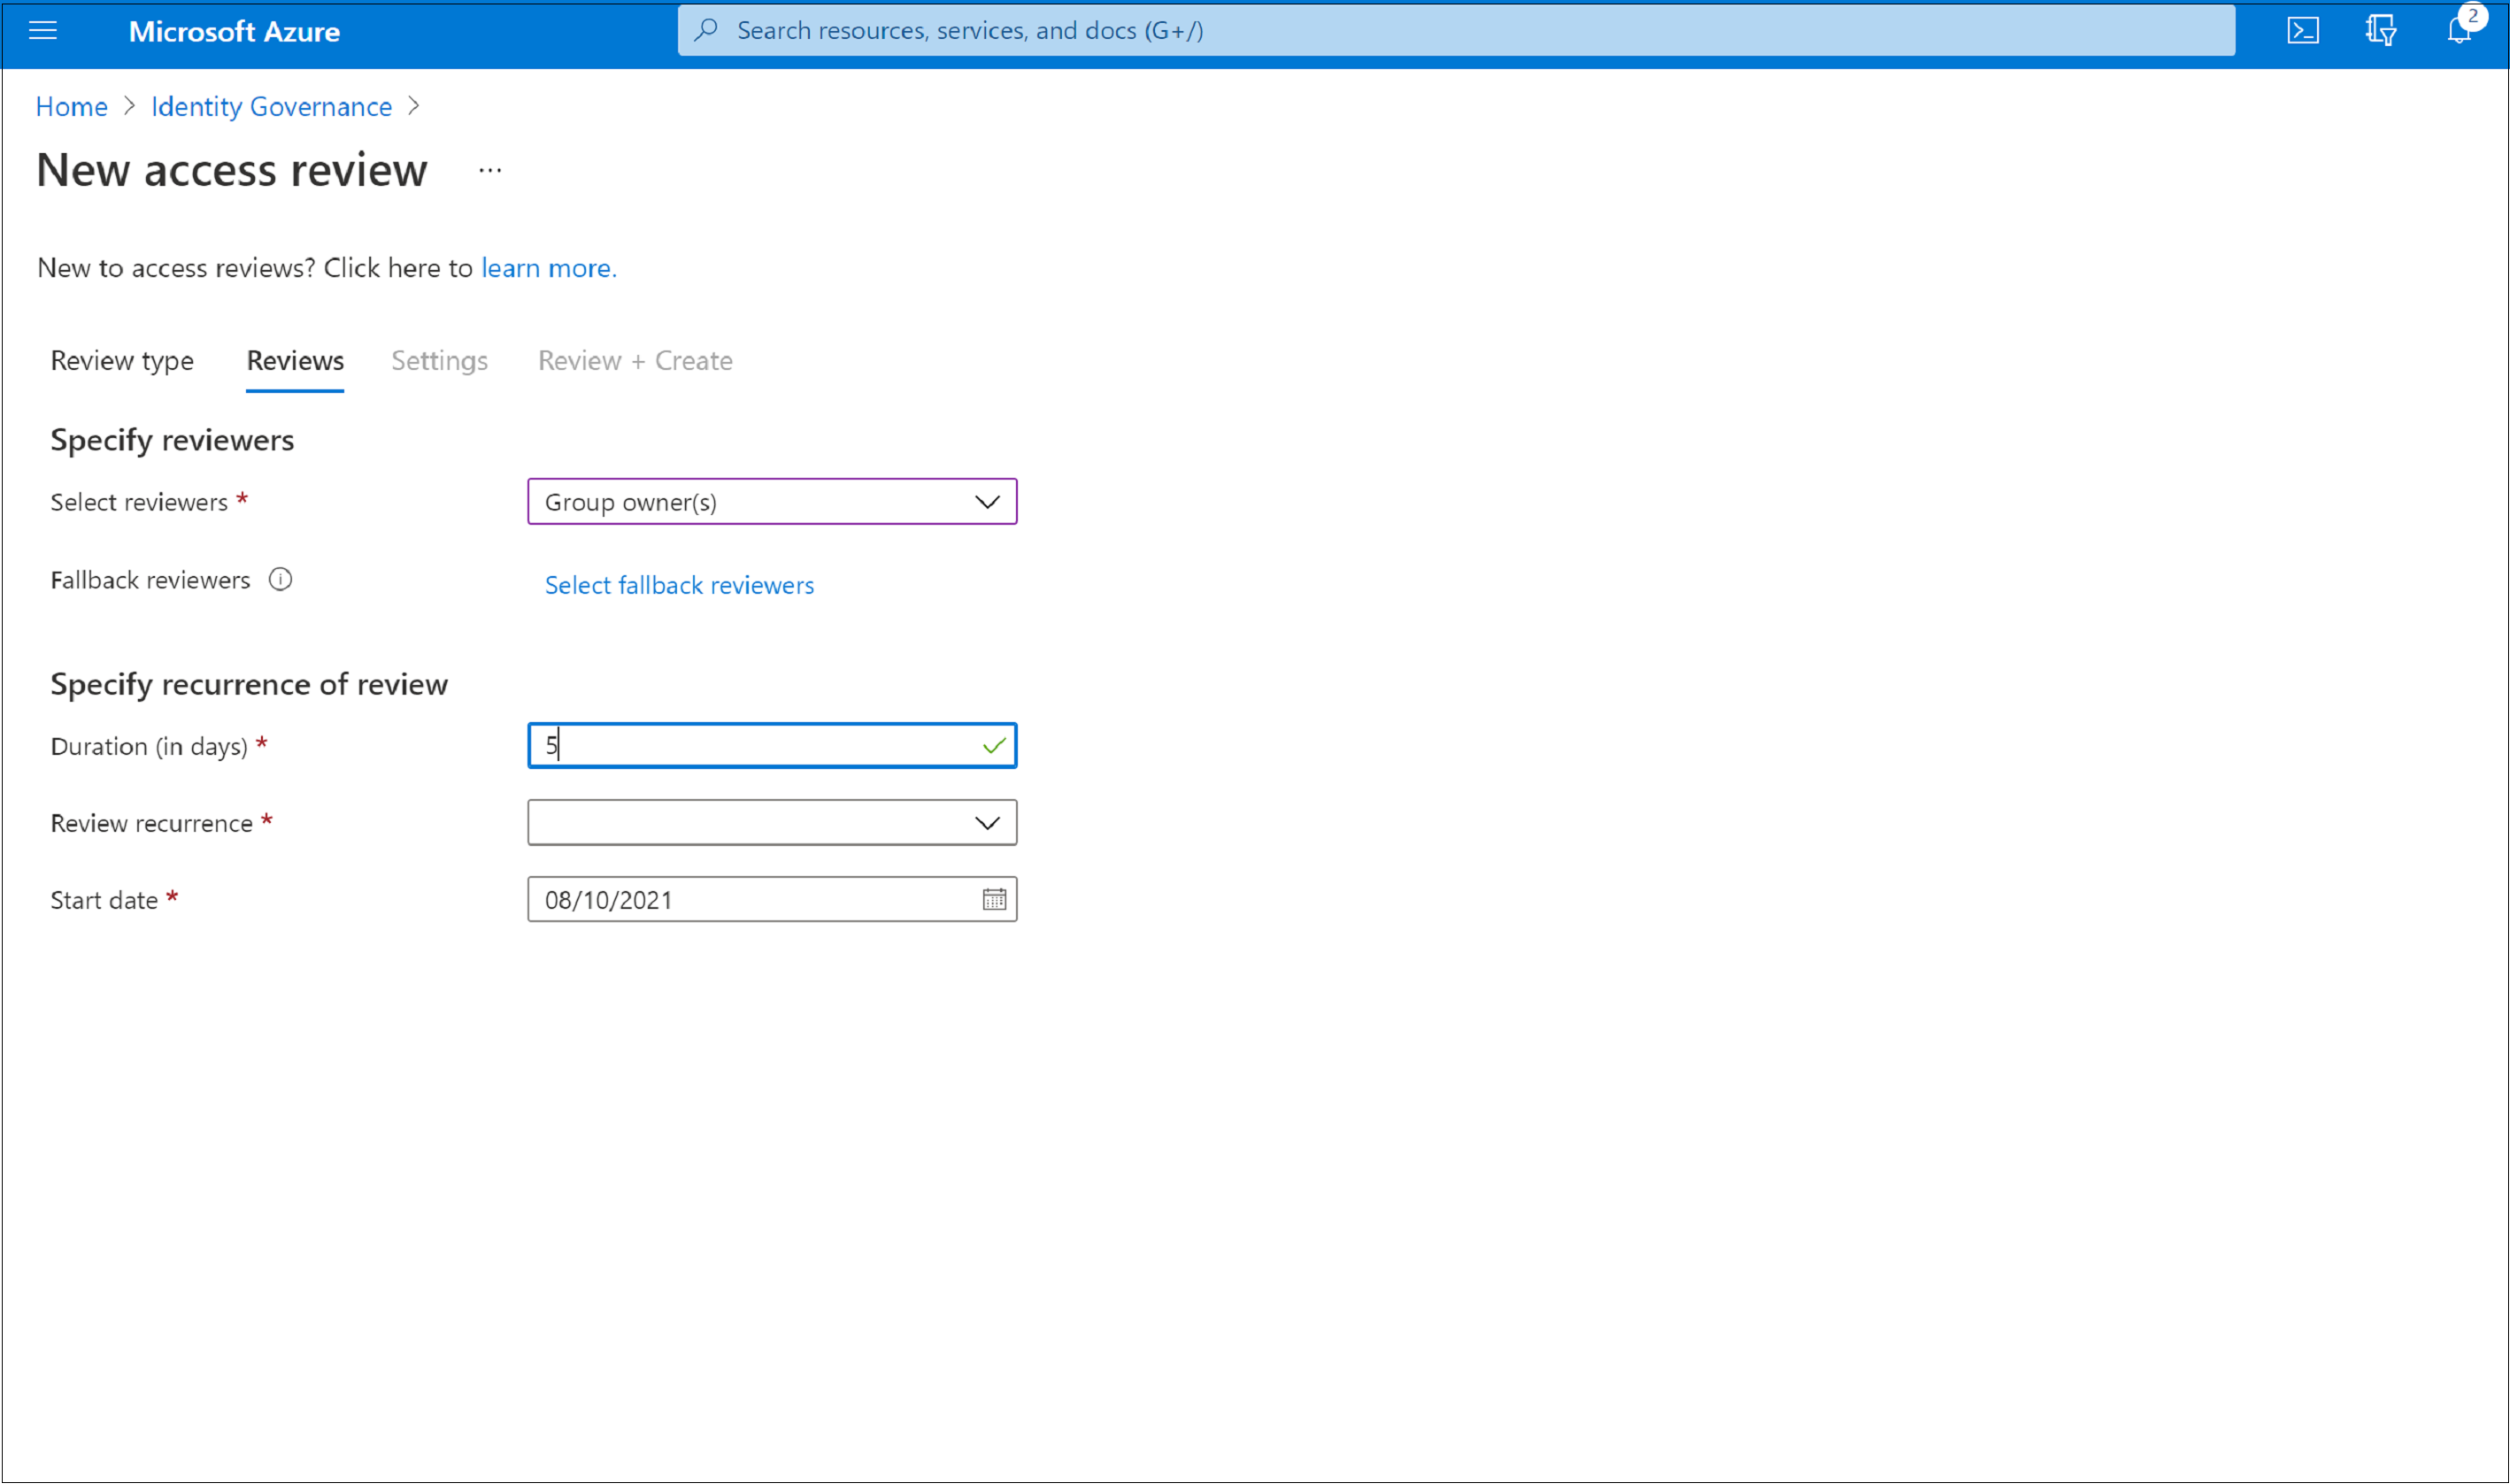
Task: Click the calendar icon for start date
Action: [x=993, y=899]
